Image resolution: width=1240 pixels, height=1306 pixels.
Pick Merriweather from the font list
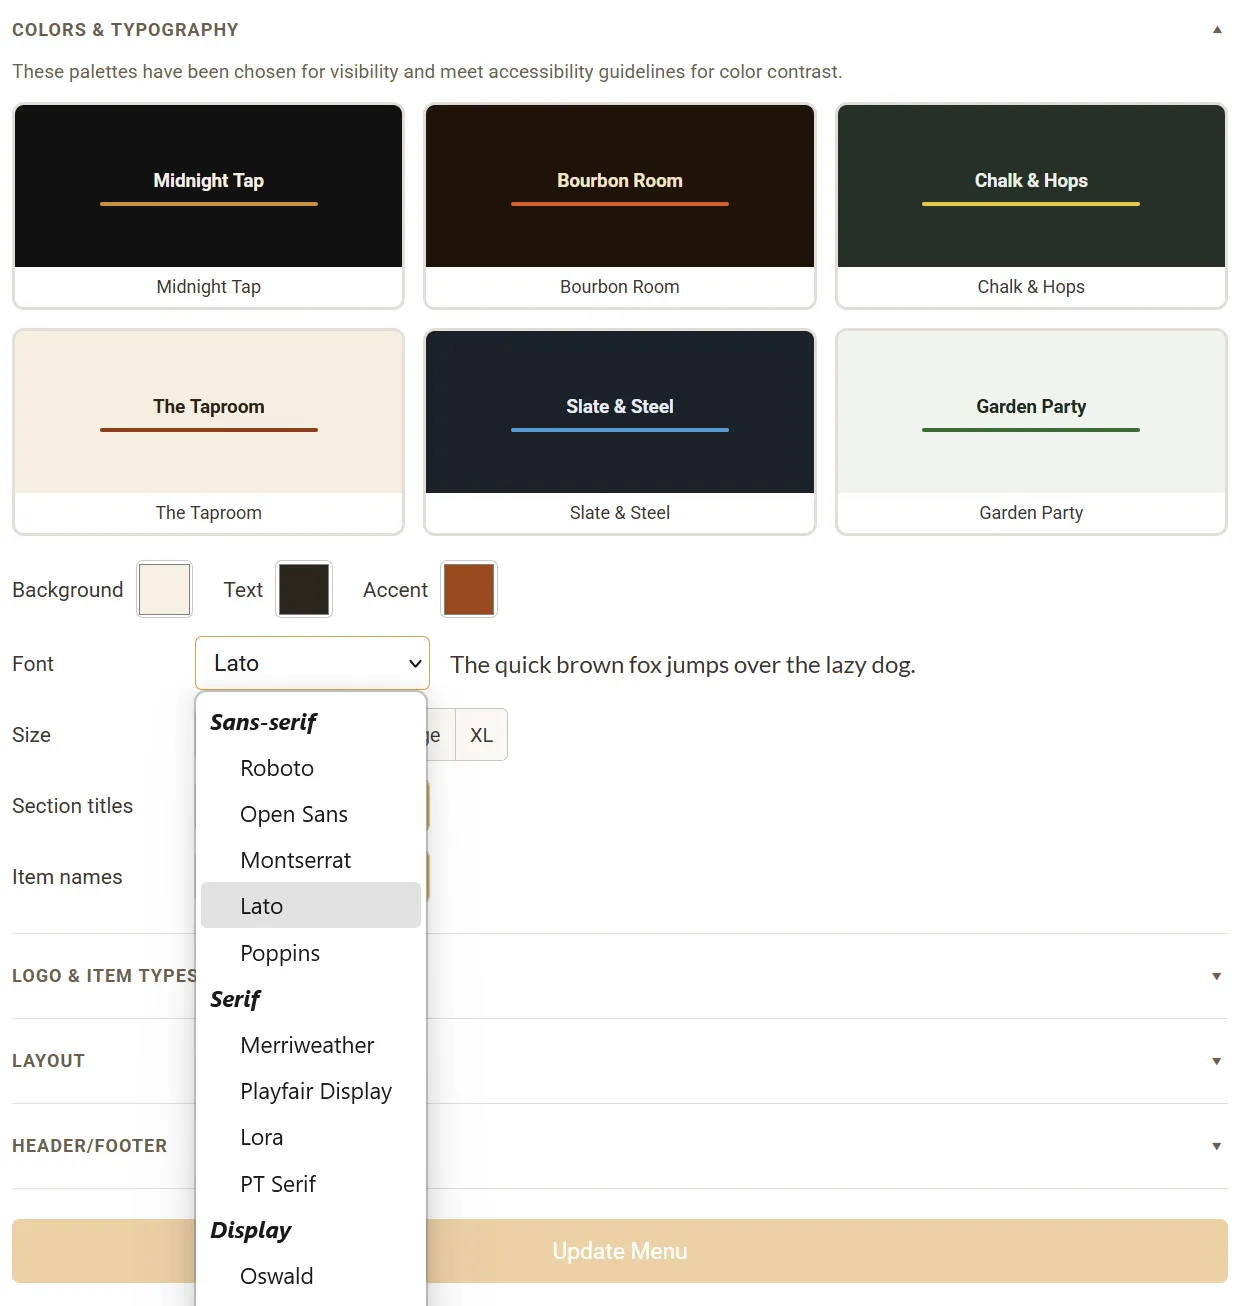(x=311, y=1045)
